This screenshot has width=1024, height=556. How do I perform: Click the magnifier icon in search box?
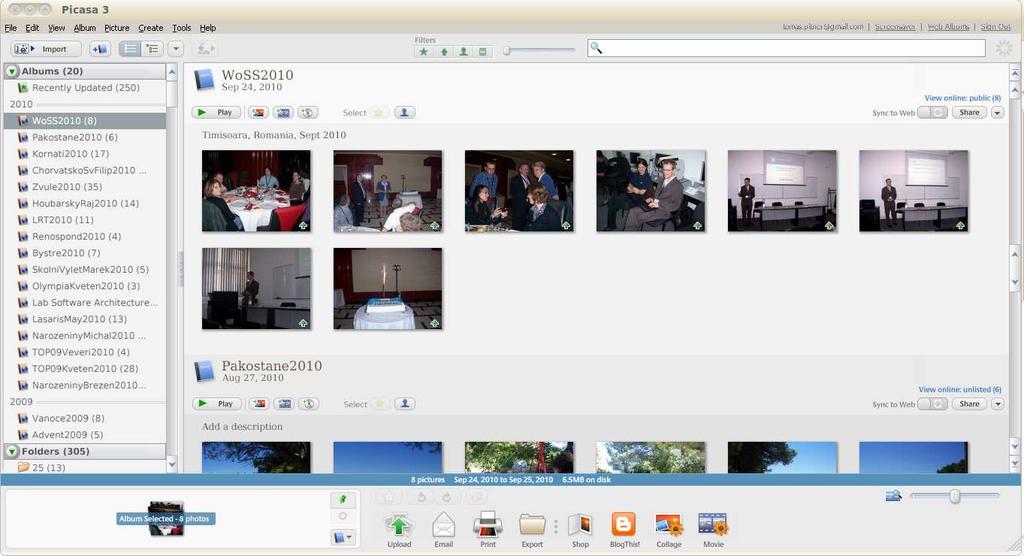[596, 48]
